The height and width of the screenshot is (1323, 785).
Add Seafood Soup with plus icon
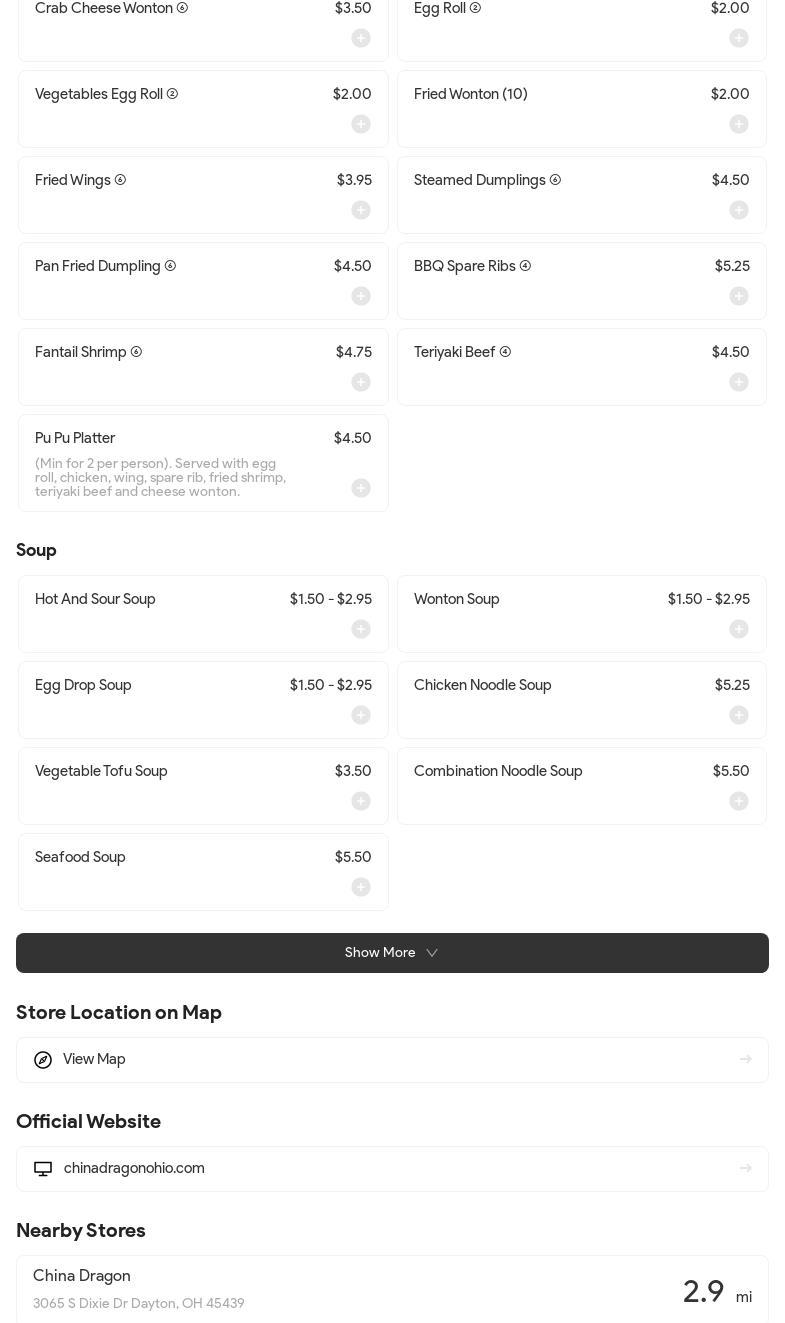click(x=361, y=887)
